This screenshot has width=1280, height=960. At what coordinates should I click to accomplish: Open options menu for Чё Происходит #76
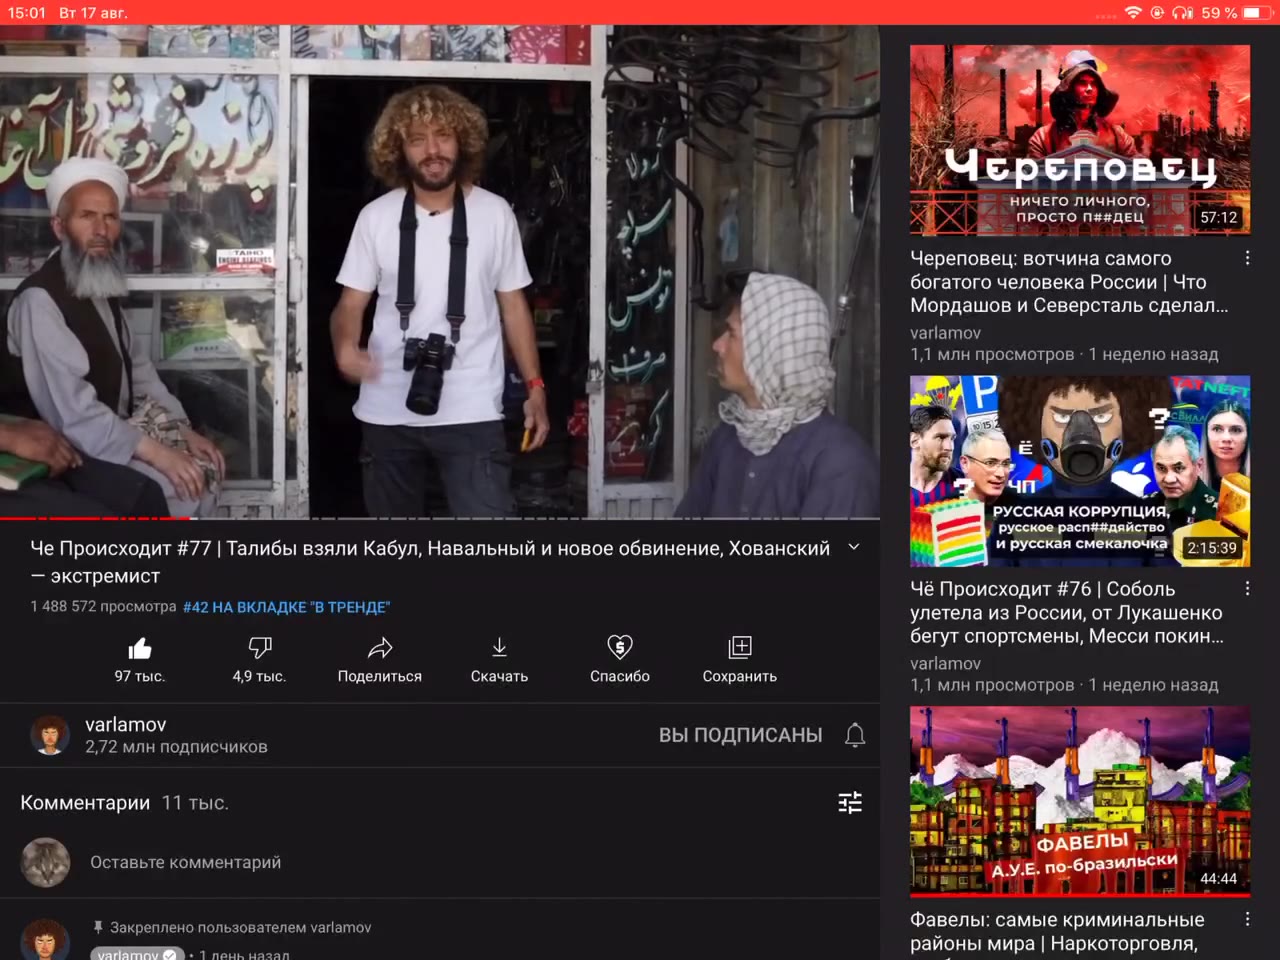[1247, 588]
